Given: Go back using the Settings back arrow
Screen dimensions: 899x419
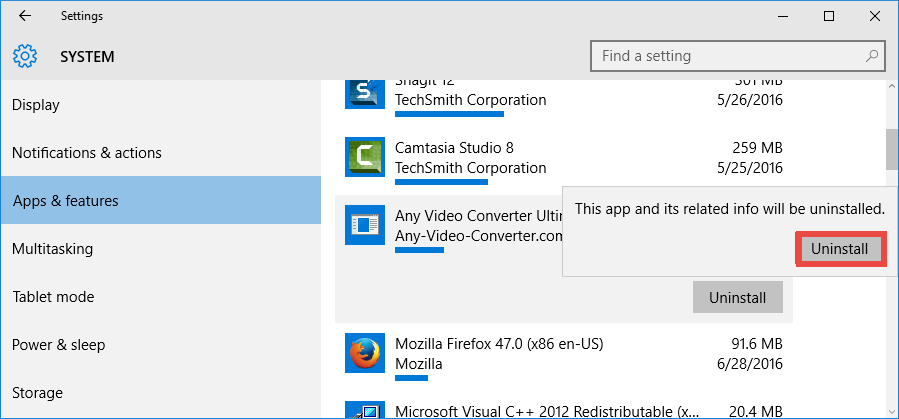Looking at the screenshot, I should click(x=25, y=16).
